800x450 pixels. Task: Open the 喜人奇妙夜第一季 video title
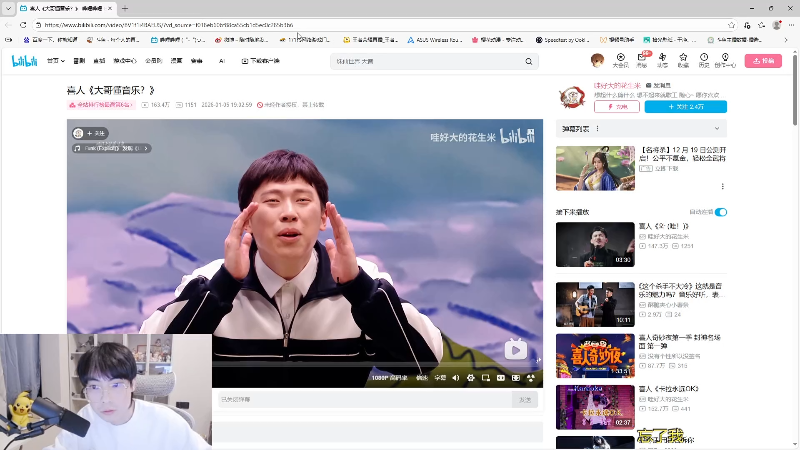680,341
